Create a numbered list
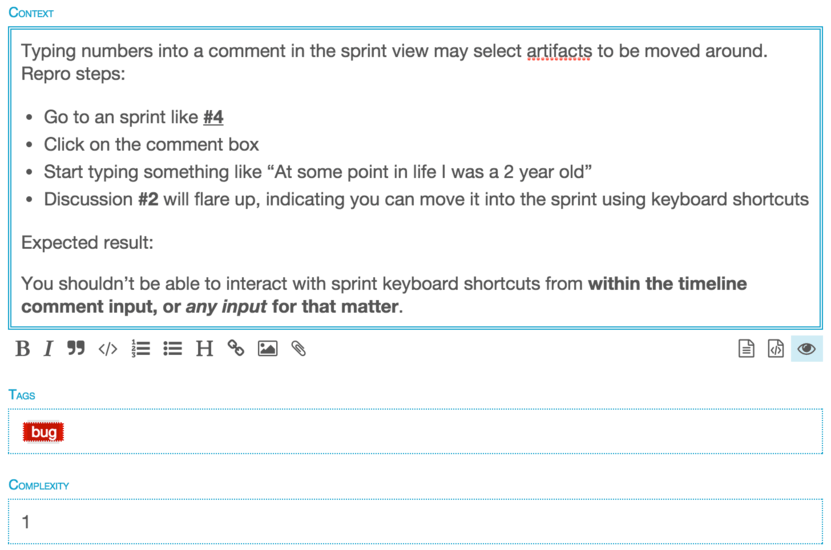The width and height of the screenshot is (831, 550). pyautogui.click(x=141, y=348)
